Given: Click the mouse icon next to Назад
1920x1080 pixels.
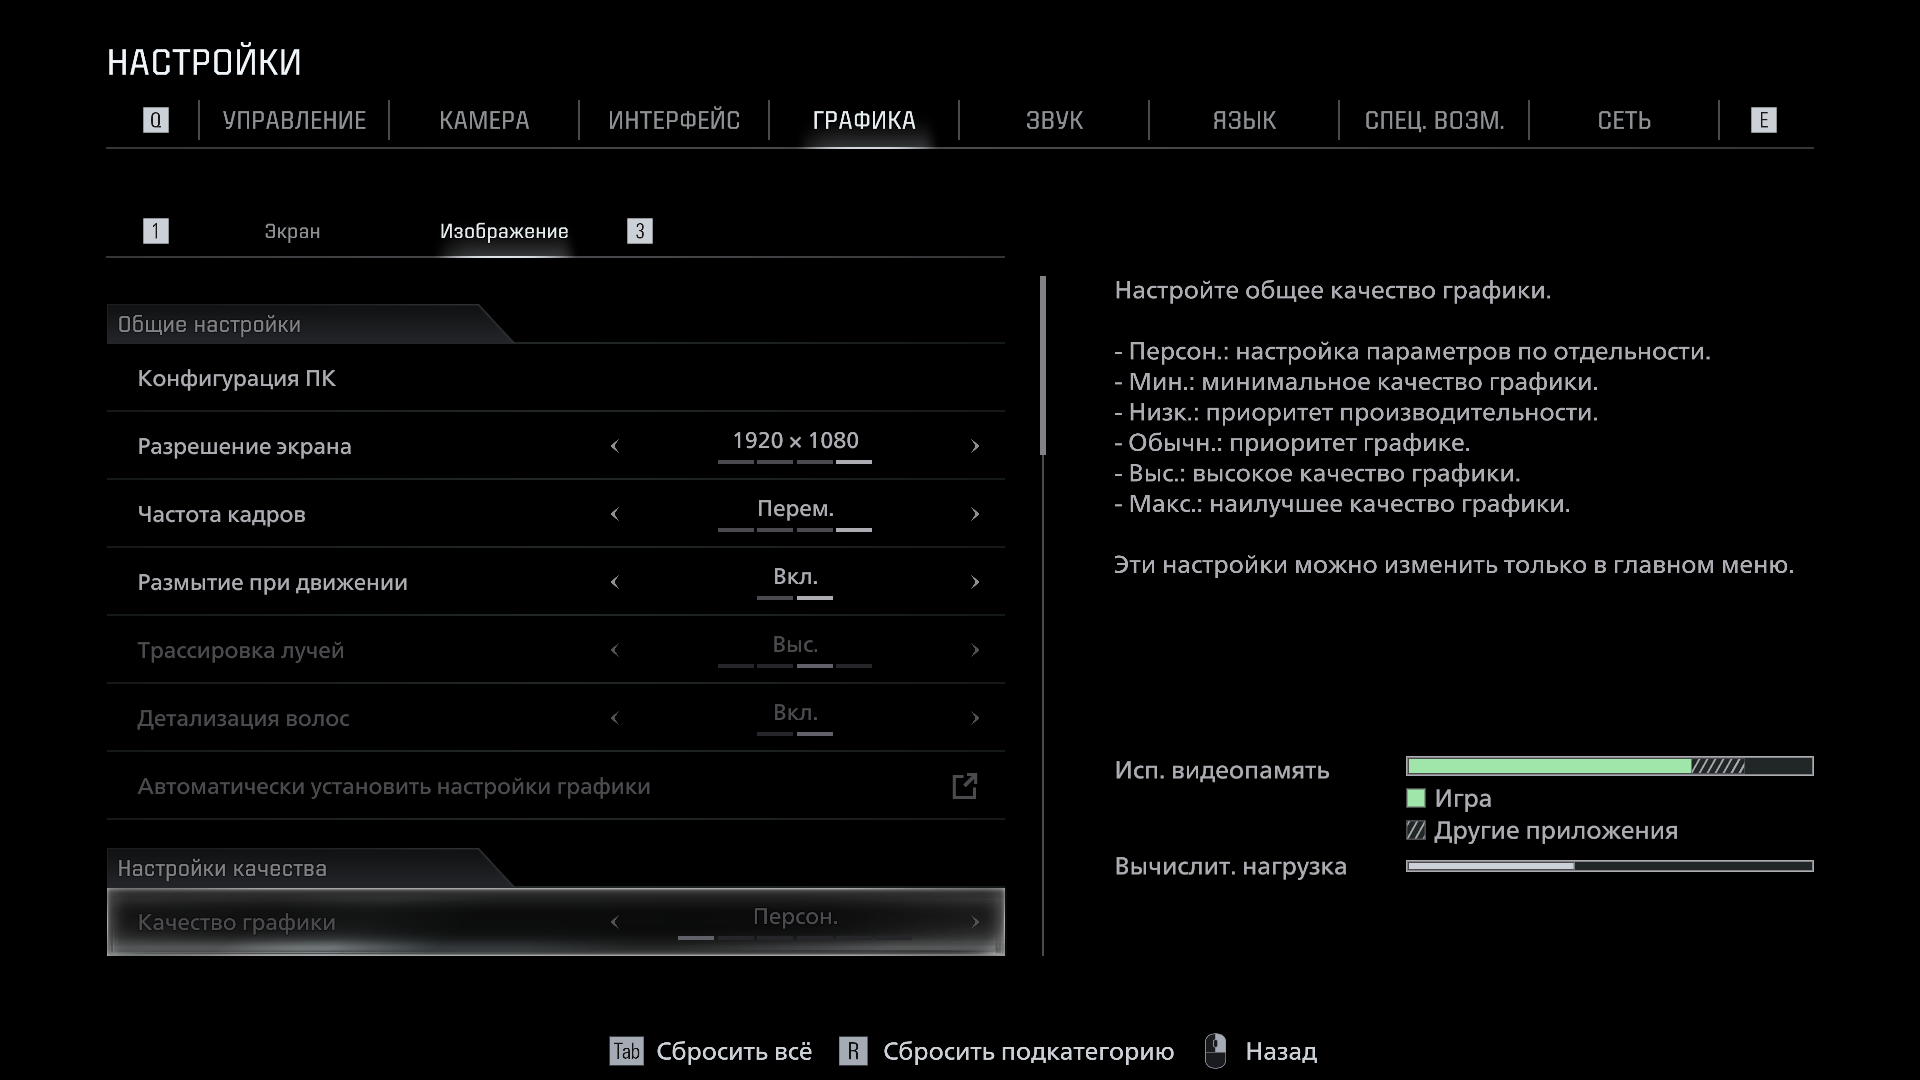Looking at the screenshot, I should [x=1215, y=1051].
